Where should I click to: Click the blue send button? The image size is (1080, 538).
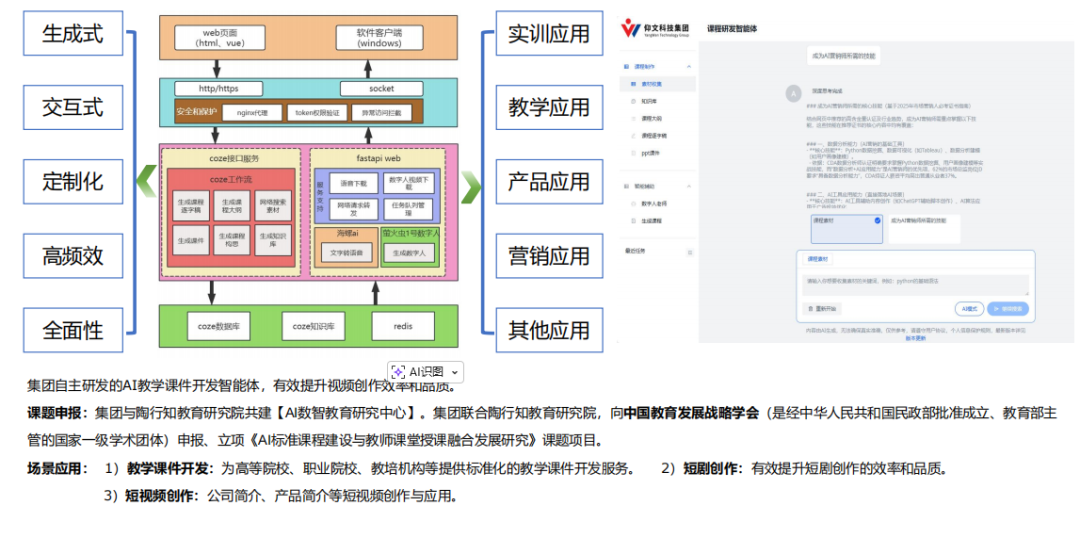tap(1008, 309)
